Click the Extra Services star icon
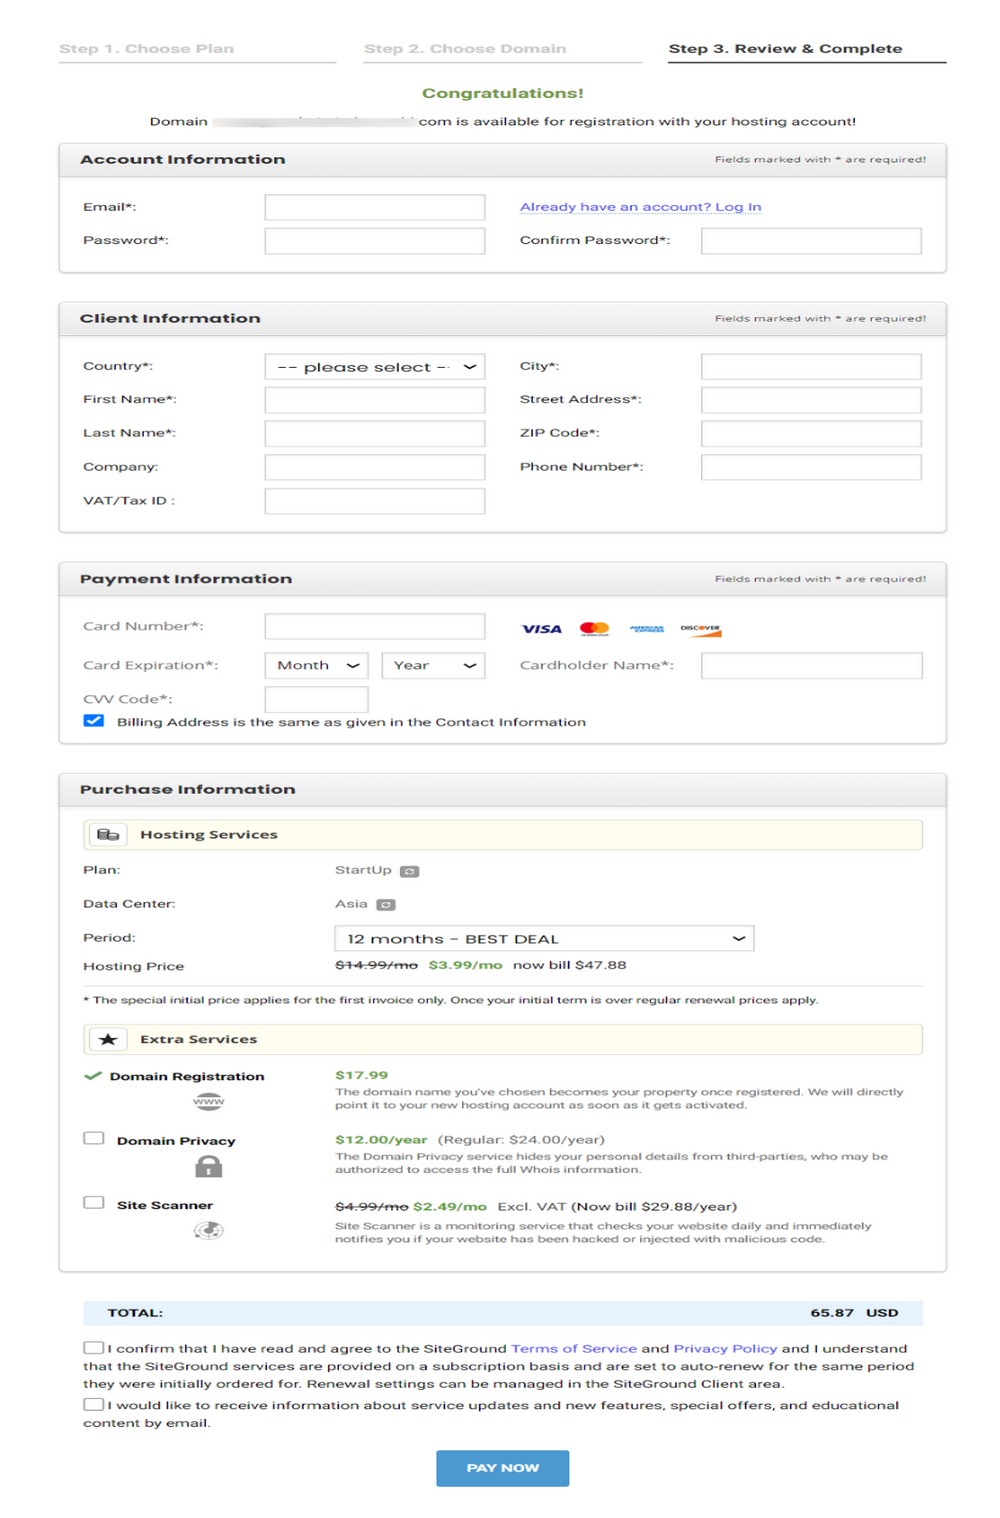 coord(108,1040)
